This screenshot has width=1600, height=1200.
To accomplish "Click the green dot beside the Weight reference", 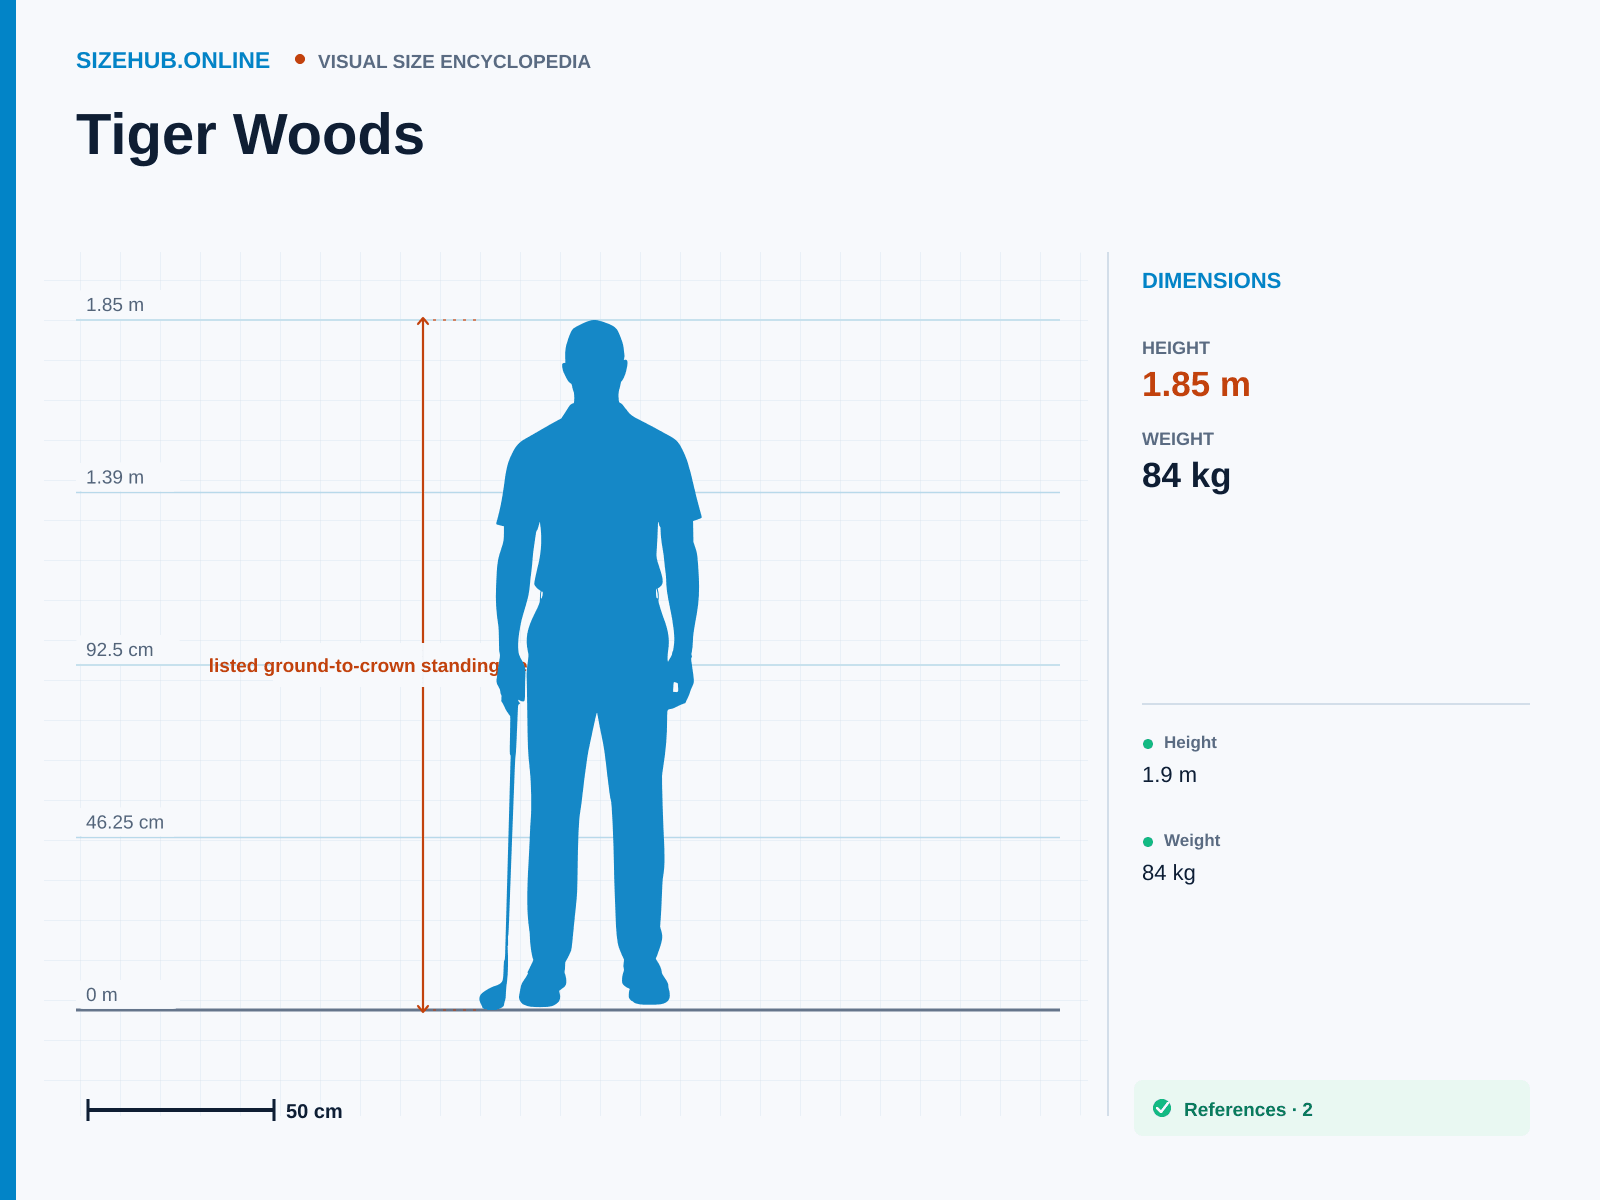I will pos(1148,841).
